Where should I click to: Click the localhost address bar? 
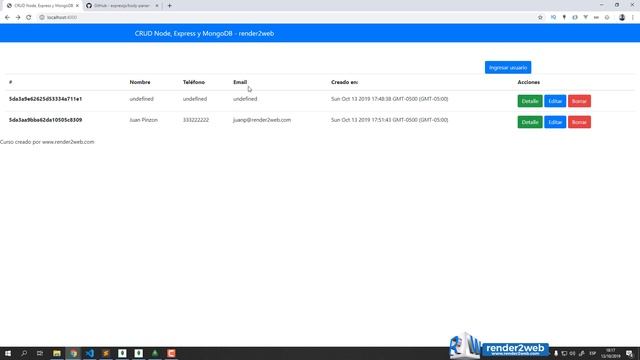pos(286,18)
